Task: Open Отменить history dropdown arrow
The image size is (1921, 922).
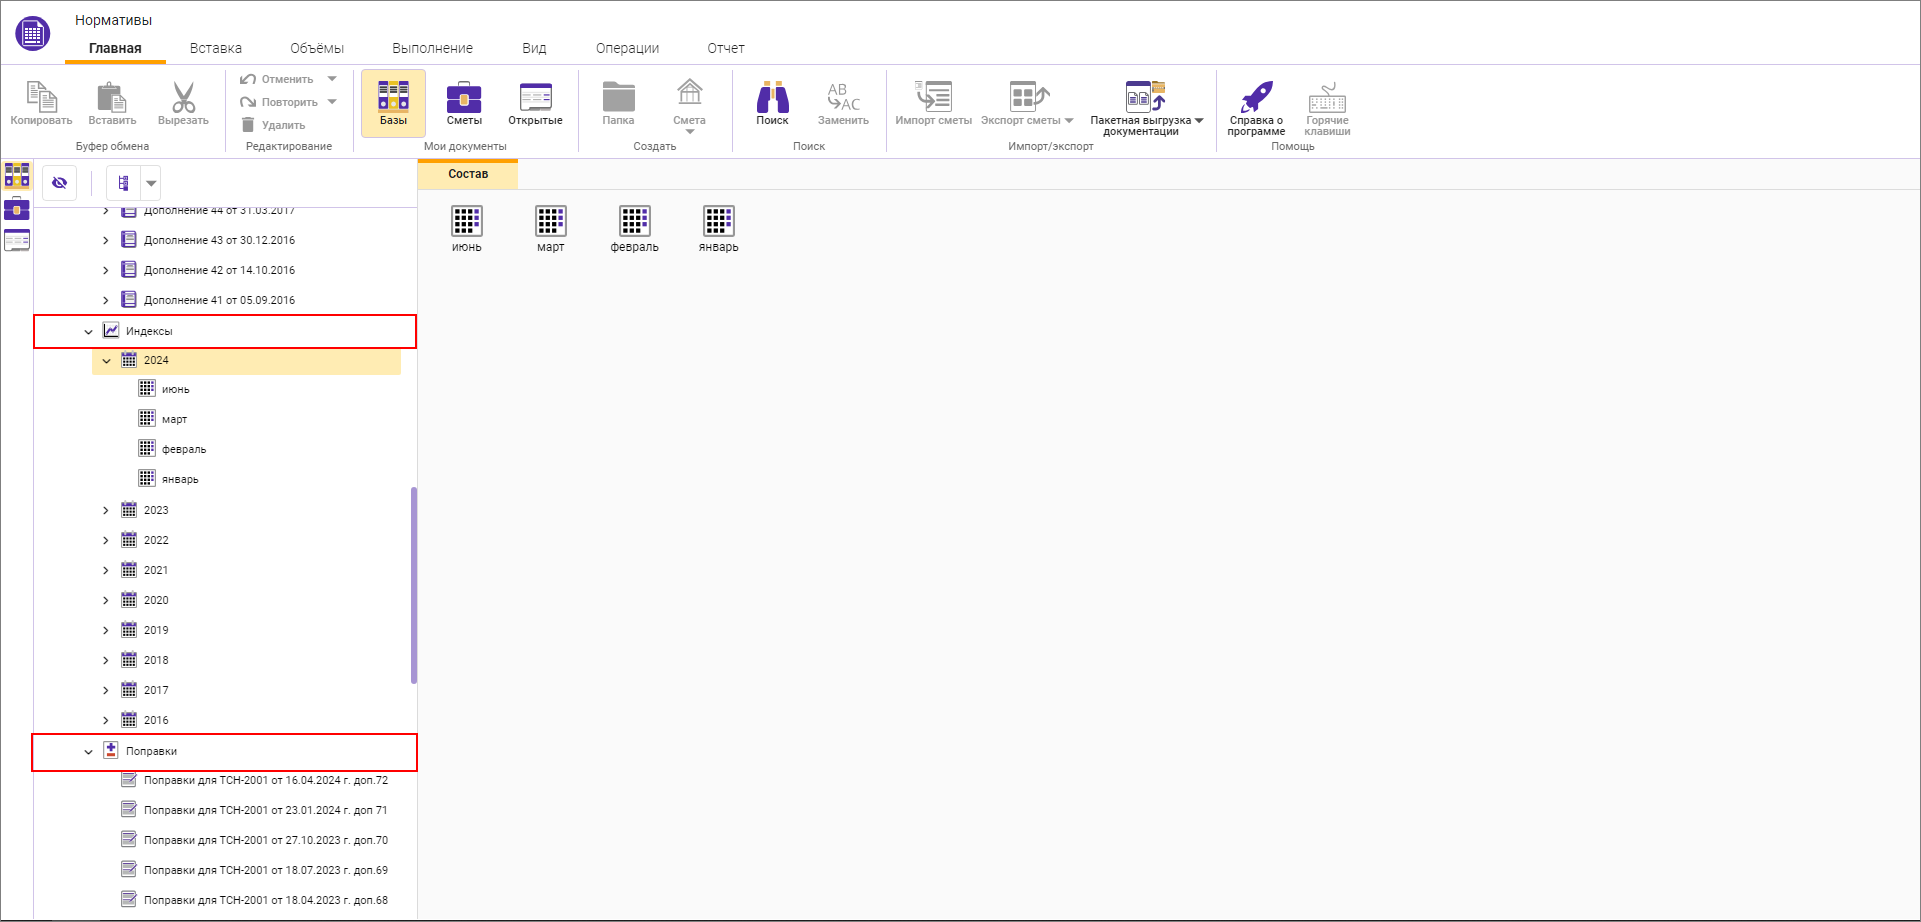Action: click(332, 79)
